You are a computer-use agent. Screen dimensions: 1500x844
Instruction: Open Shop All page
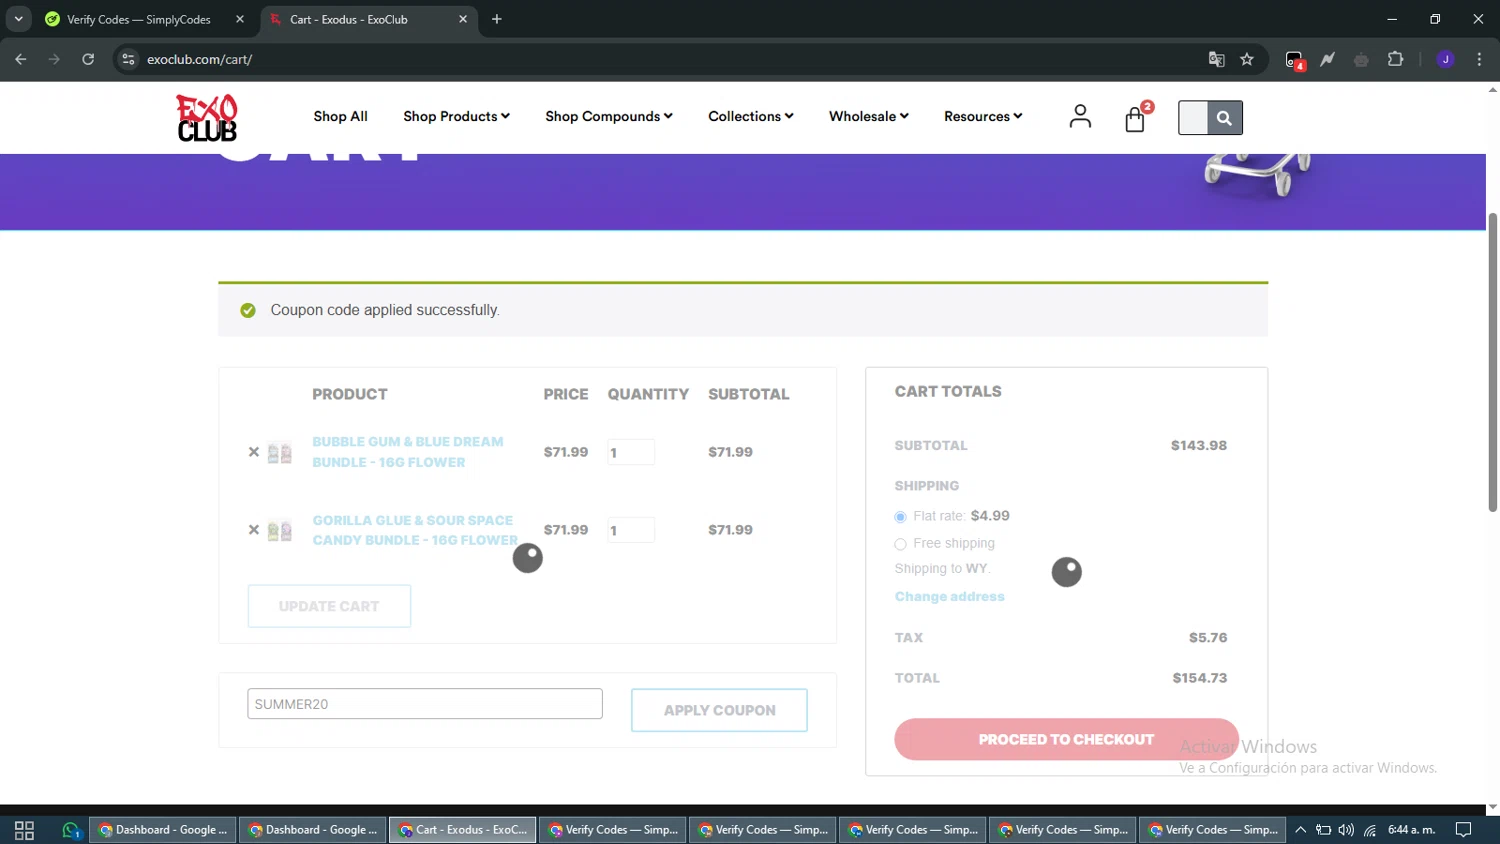coord(340,116)
